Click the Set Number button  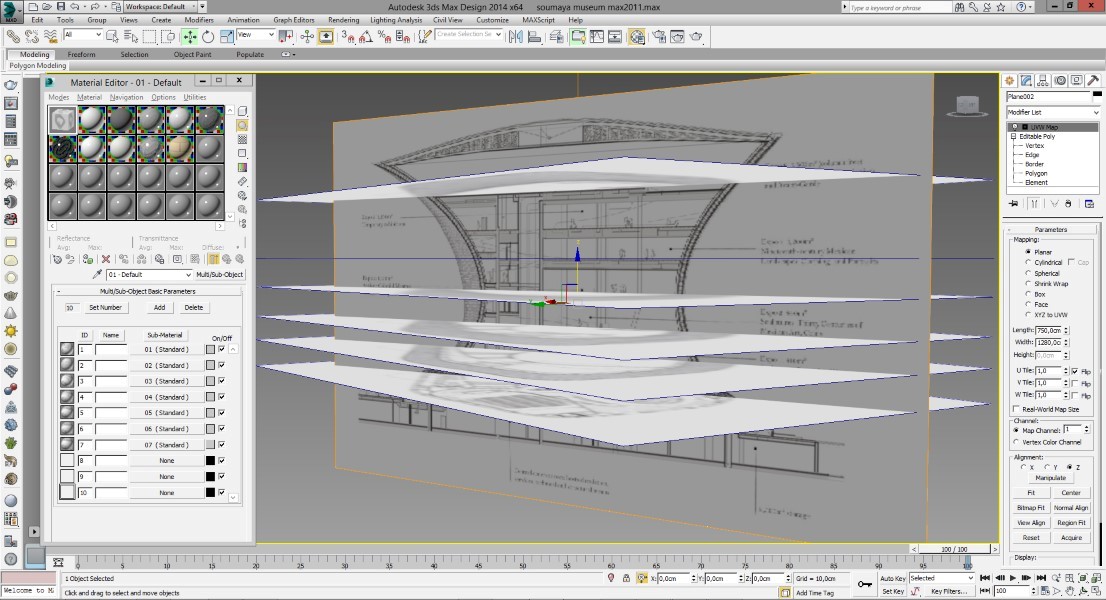click(x=105, y=308)
